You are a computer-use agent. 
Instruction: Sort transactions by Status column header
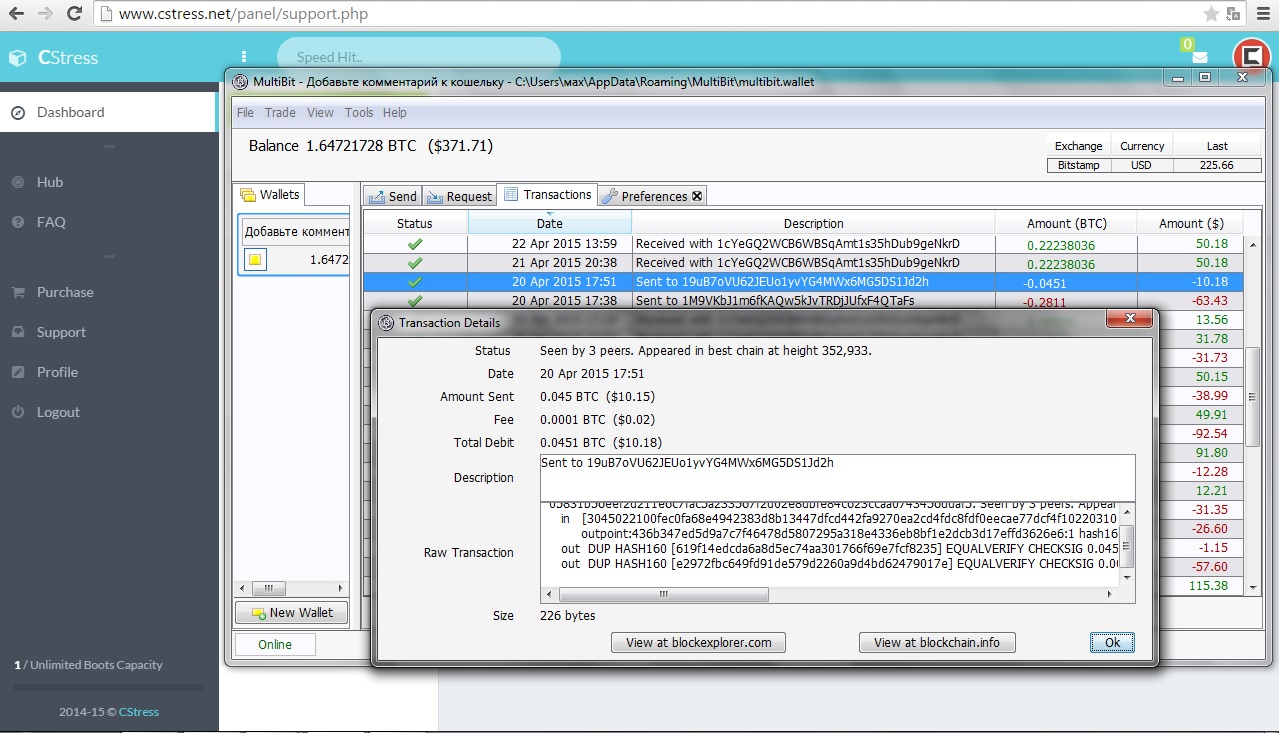(415, 223)
